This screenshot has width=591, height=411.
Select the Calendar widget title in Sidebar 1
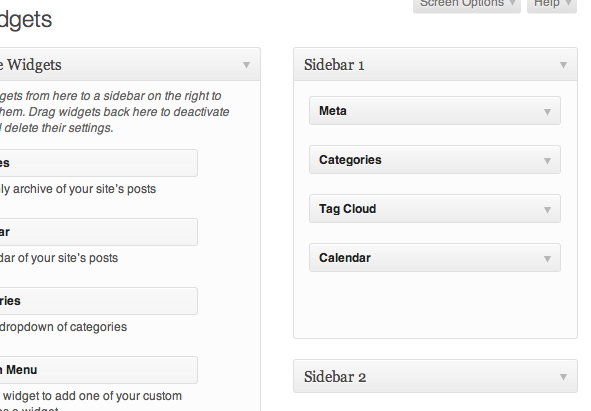(345, 258)
